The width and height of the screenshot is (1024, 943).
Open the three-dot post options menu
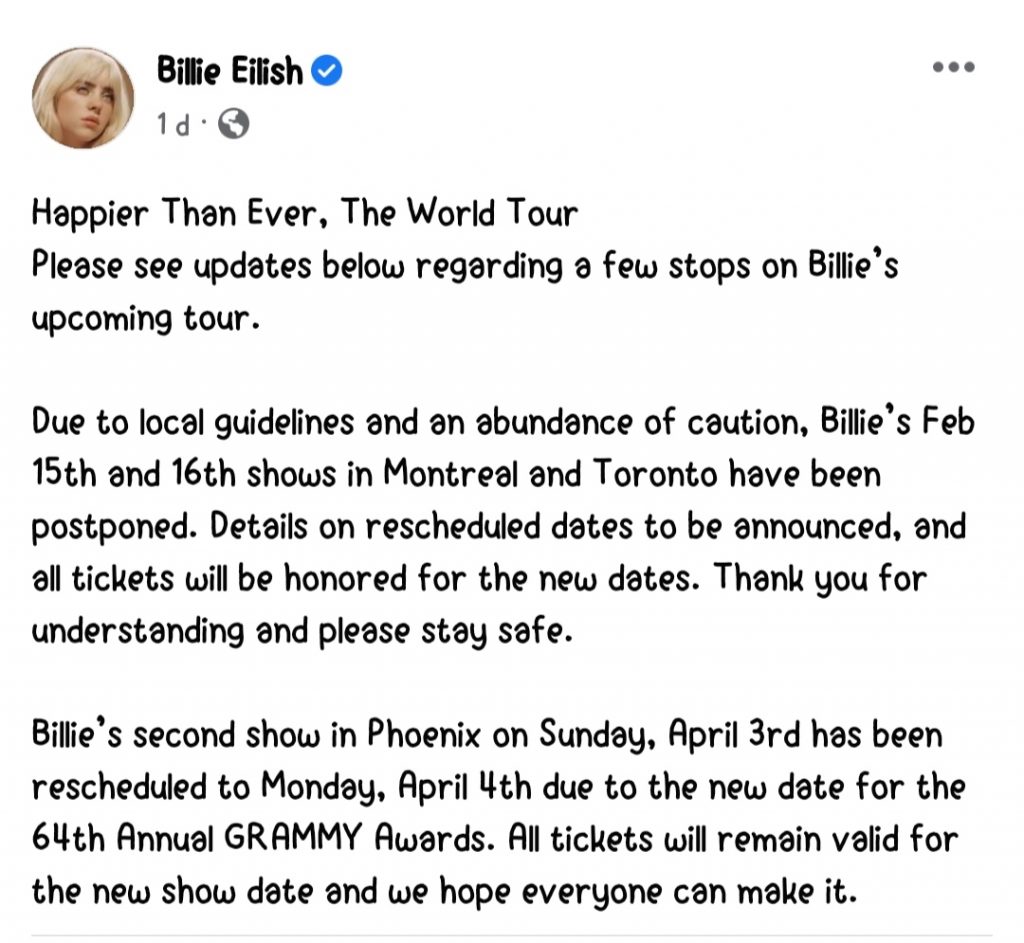pos(952,69)
